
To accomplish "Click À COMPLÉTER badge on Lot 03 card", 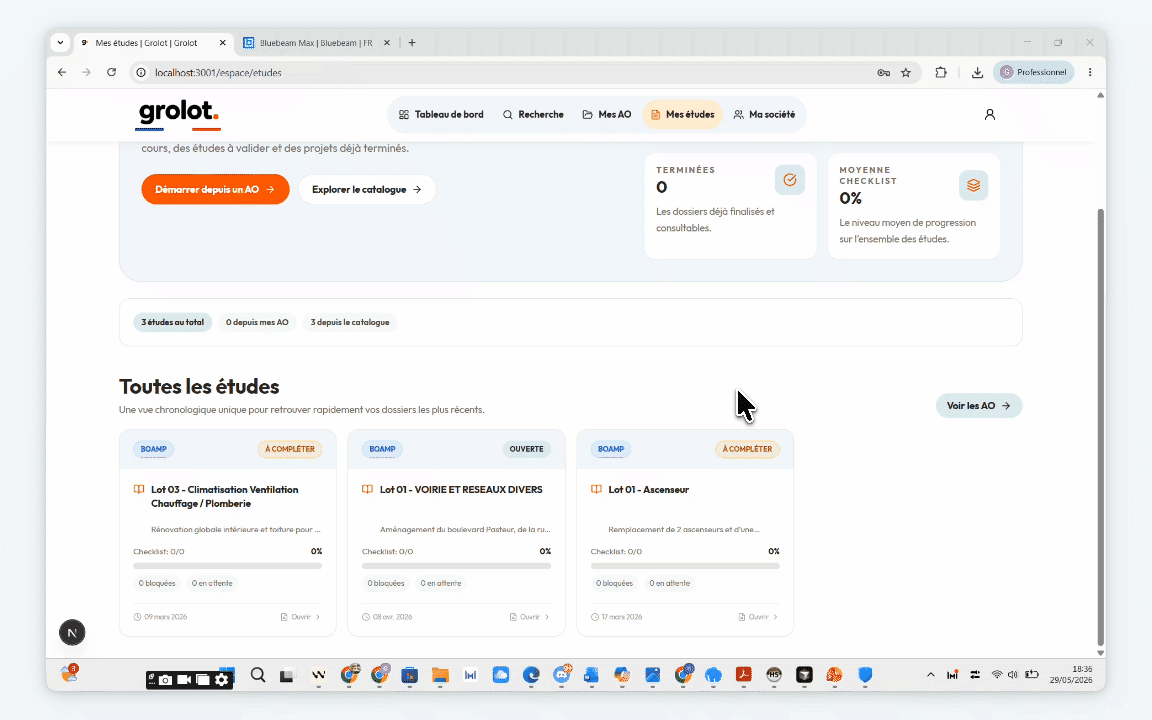I will click(x=289, y=449).
